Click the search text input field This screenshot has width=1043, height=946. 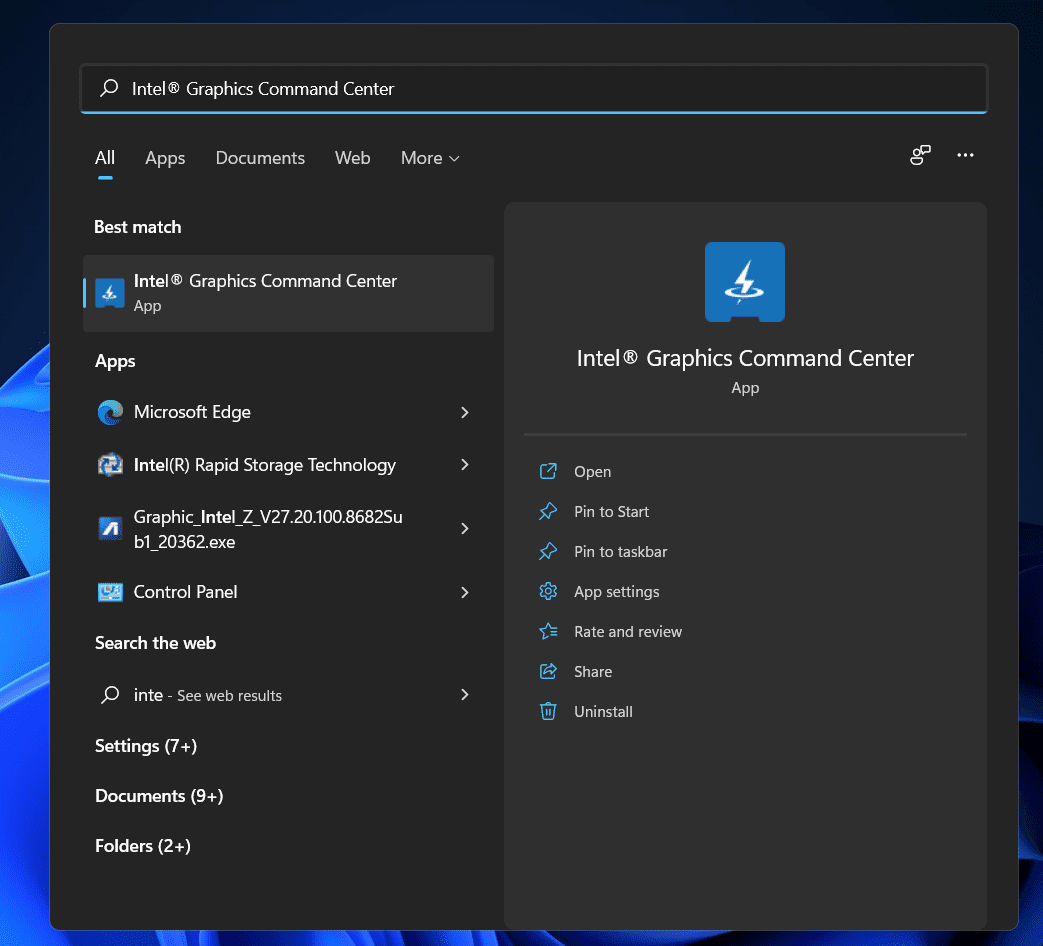point(533,88)
